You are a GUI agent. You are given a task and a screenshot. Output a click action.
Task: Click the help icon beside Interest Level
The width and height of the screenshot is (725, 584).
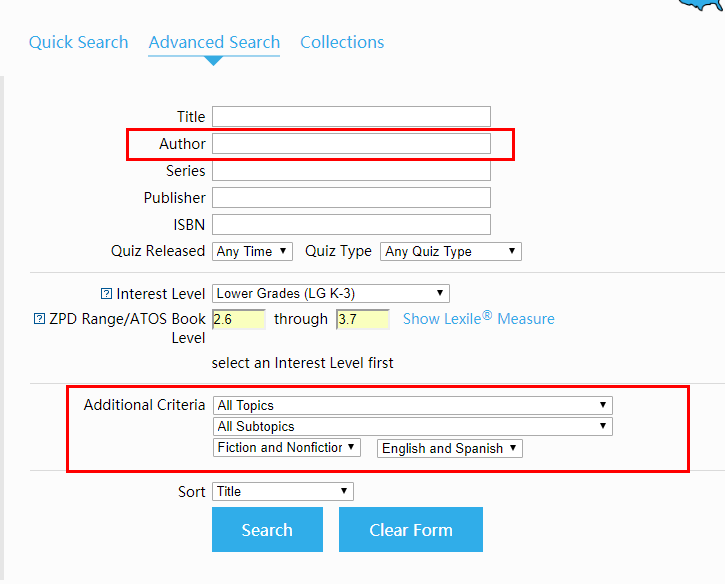point(106,294)
